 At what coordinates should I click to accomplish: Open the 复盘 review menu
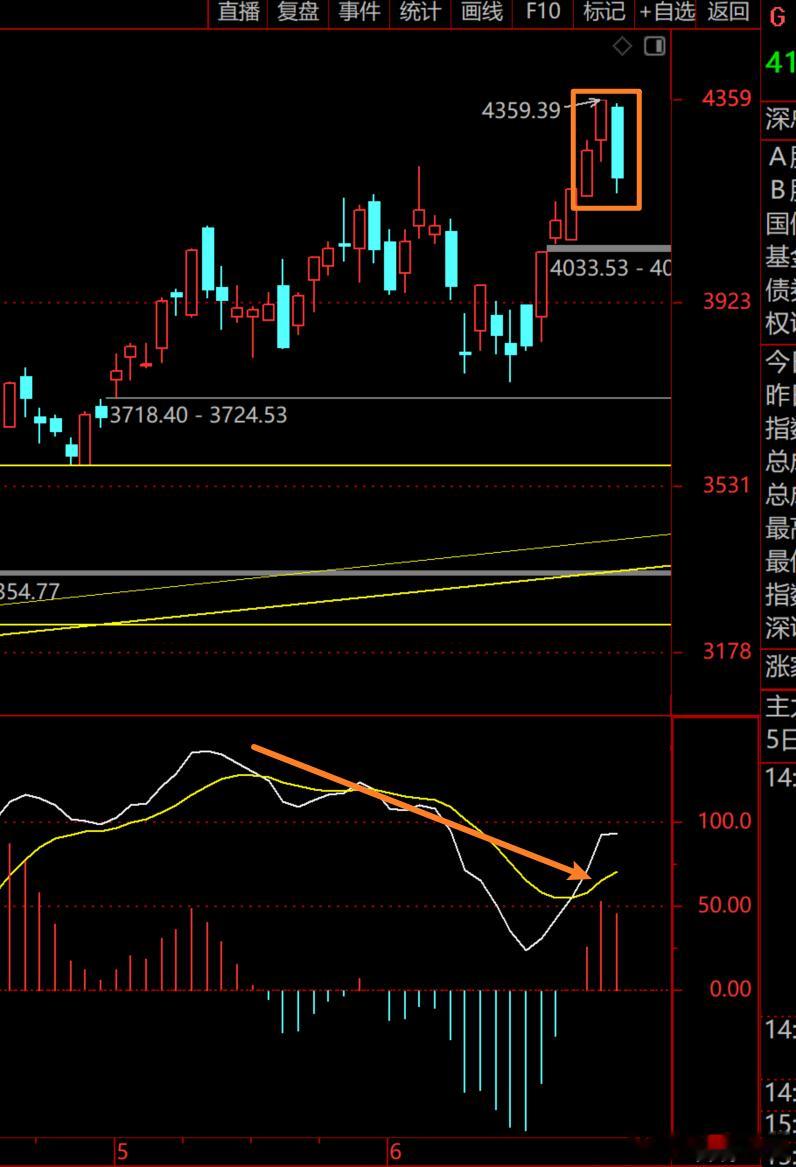298,12
